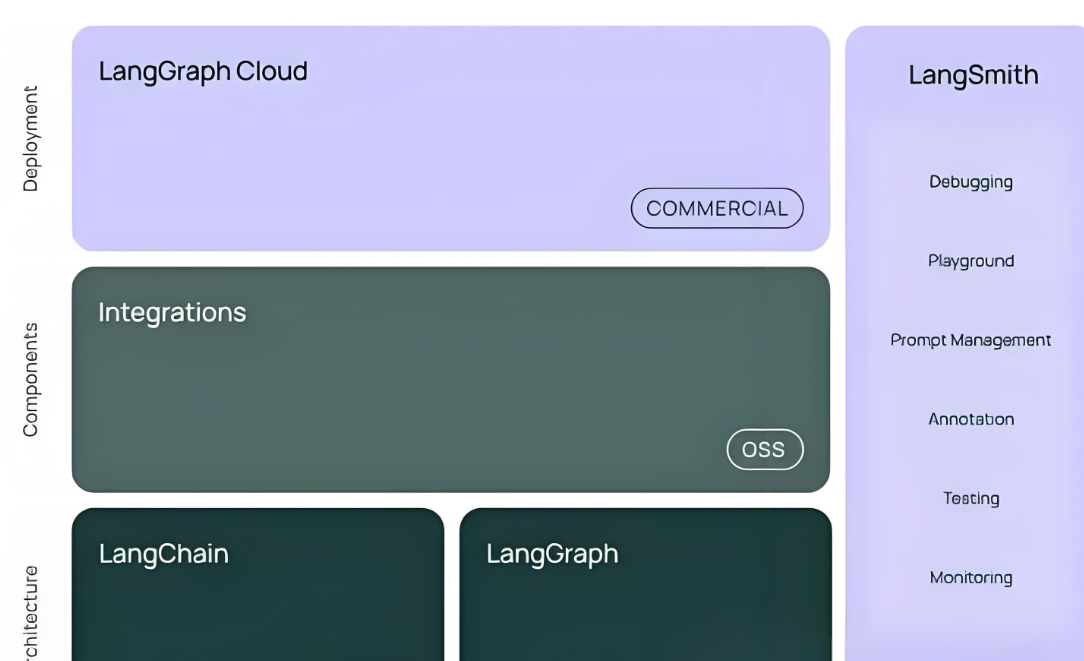The height and width of the screenshot is (661, 1084).
Task: Choose Annotation from the LangSmith list
Action: coord(971,419)
